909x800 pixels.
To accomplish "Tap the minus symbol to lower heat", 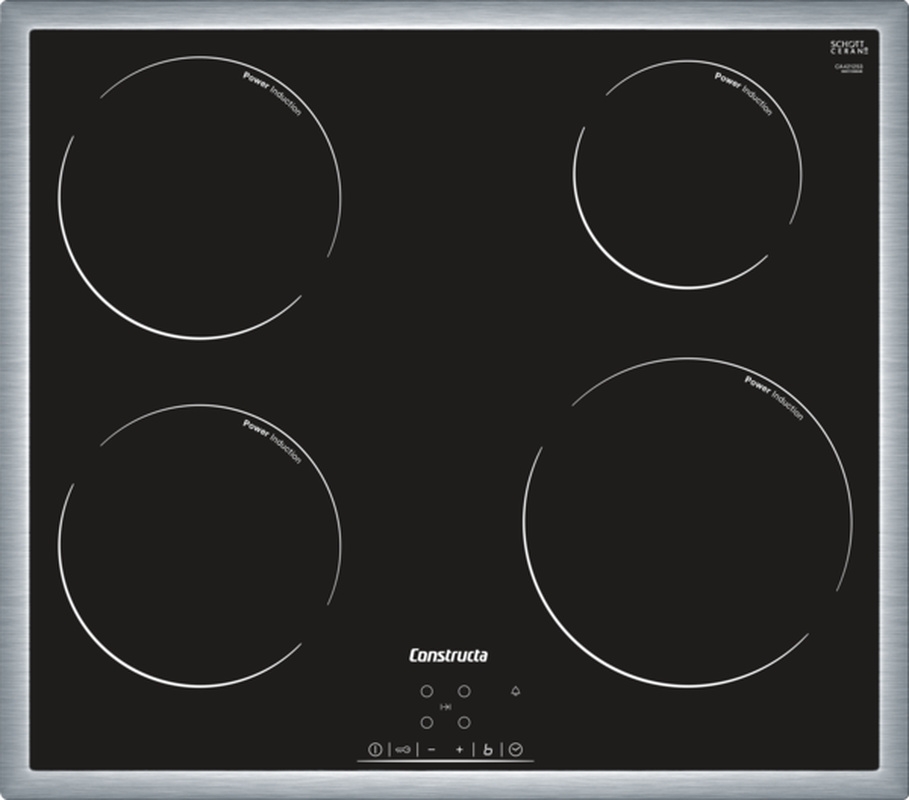I will click(431, 748).
